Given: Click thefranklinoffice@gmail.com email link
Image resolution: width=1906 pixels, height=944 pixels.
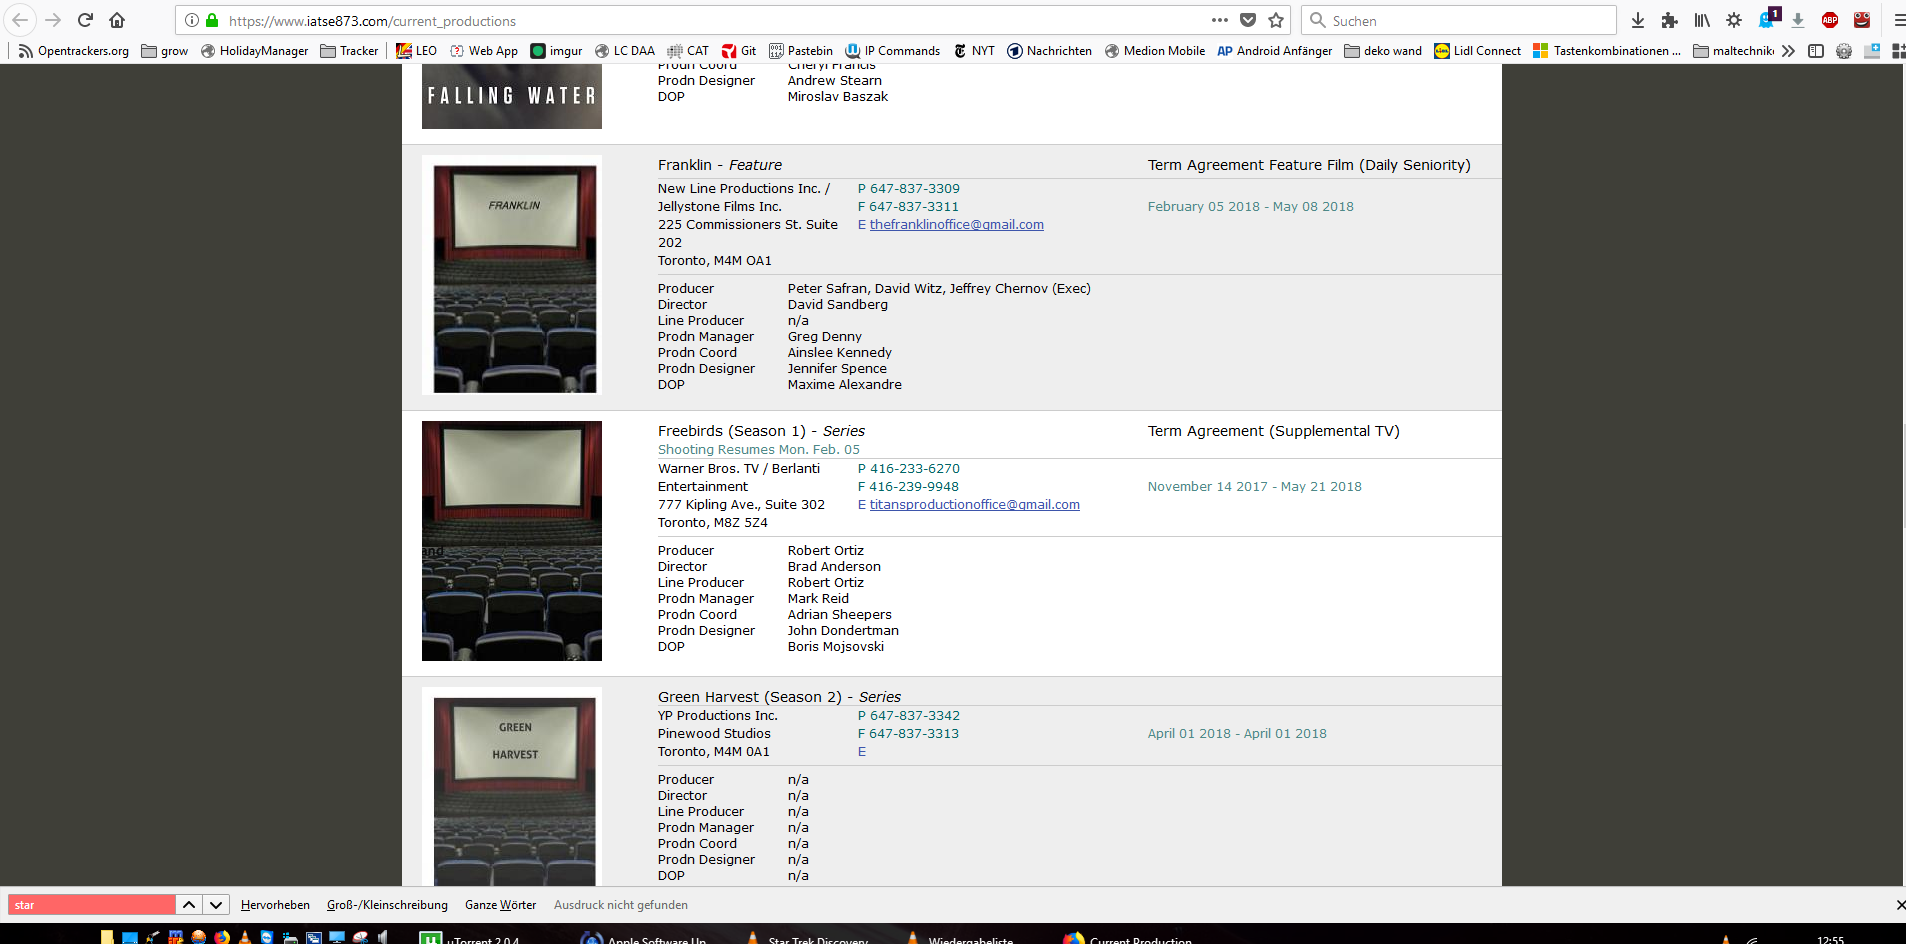Looking at the screenshot, I should 956,225.
